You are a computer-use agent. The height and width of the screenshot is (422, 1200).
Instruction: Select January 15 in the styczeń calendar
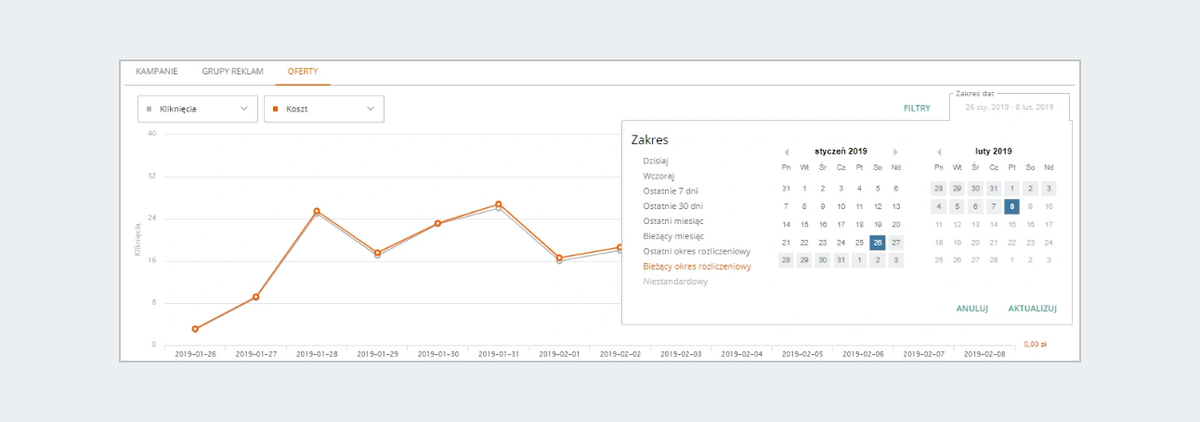pos(804,224)
